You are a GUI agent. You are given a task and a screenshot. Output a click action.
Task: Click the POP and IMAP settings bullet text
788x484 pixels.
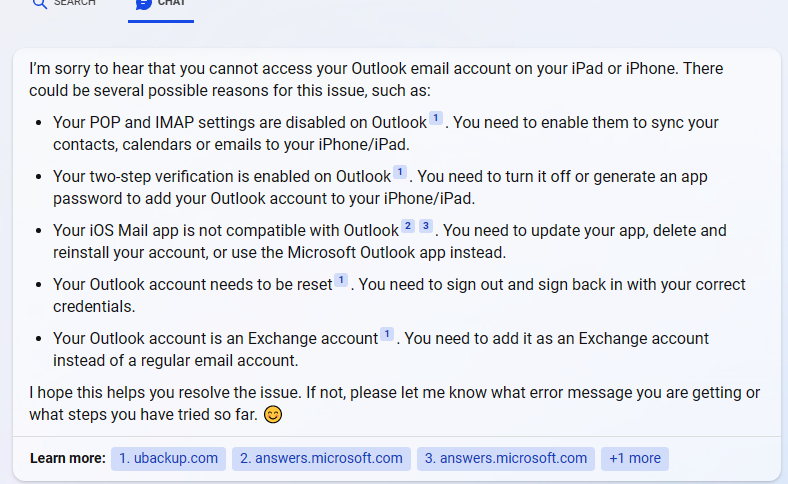[240, 124]
